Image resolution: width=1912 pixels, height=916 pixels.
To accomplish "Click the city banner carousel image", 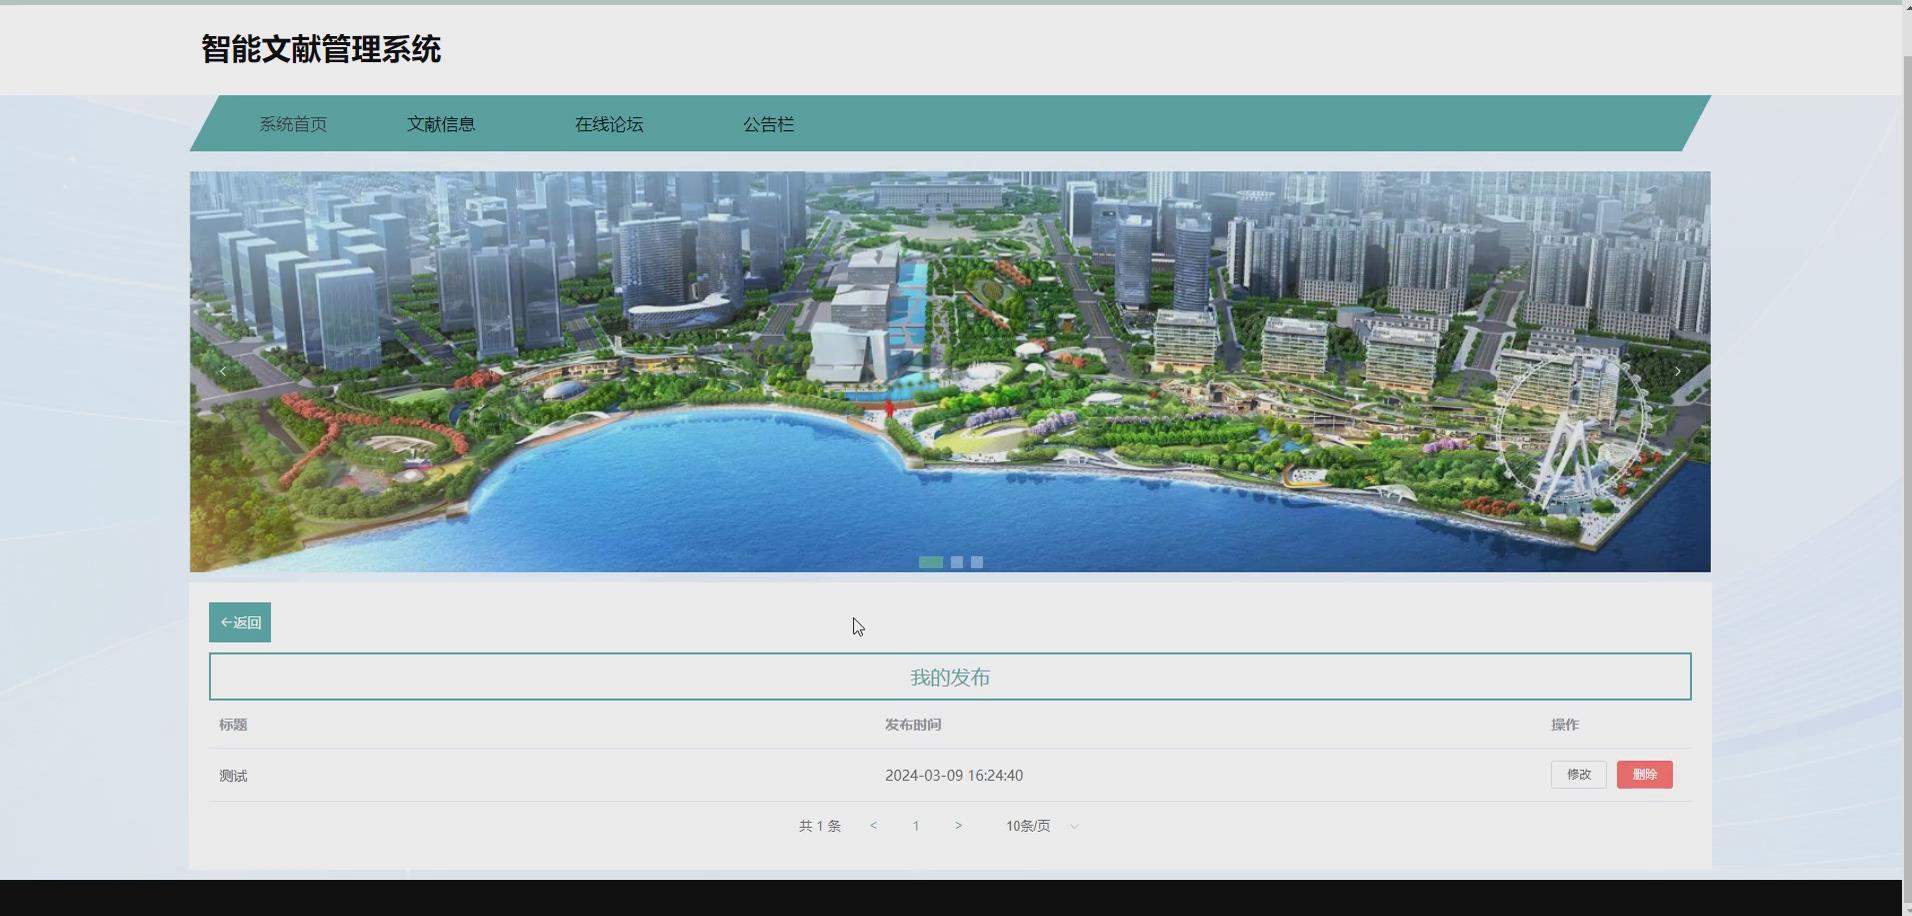I will (950, 372).
